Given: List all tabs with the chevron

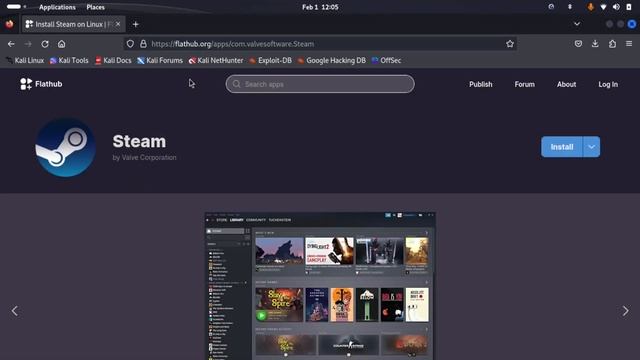Looking at the screenshot, I should tap(577, 24).
